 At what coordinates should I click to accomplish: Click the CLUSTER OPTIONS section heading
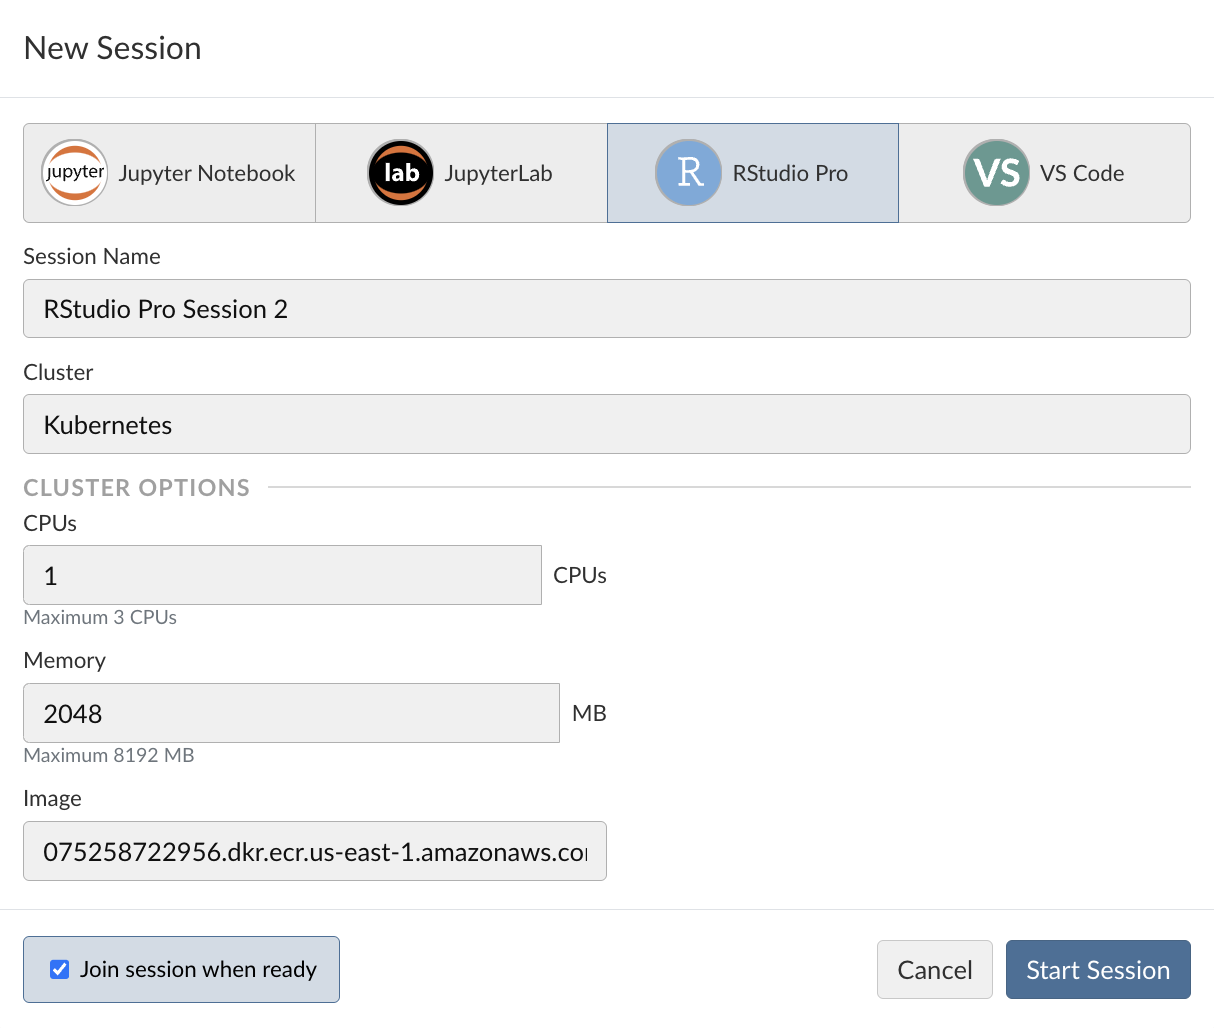[x=137, y=487]
